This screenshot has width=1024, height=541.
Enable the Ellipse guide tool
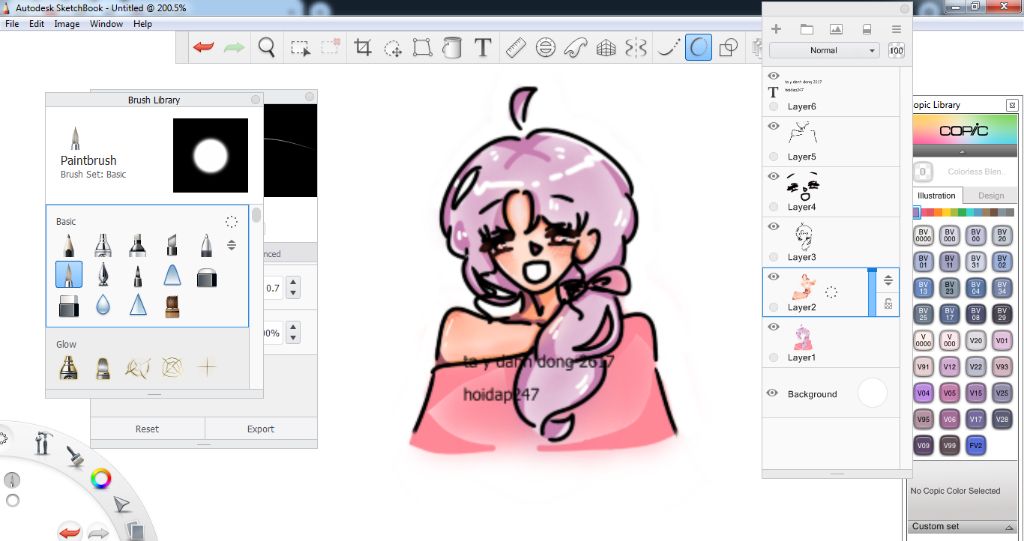click(545, 48)
